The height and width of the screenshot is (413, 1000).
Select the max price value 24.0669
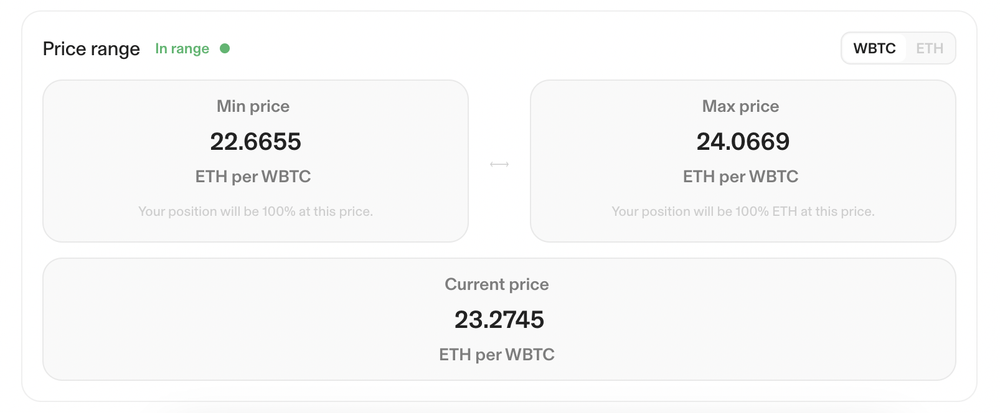pos(742,142)
